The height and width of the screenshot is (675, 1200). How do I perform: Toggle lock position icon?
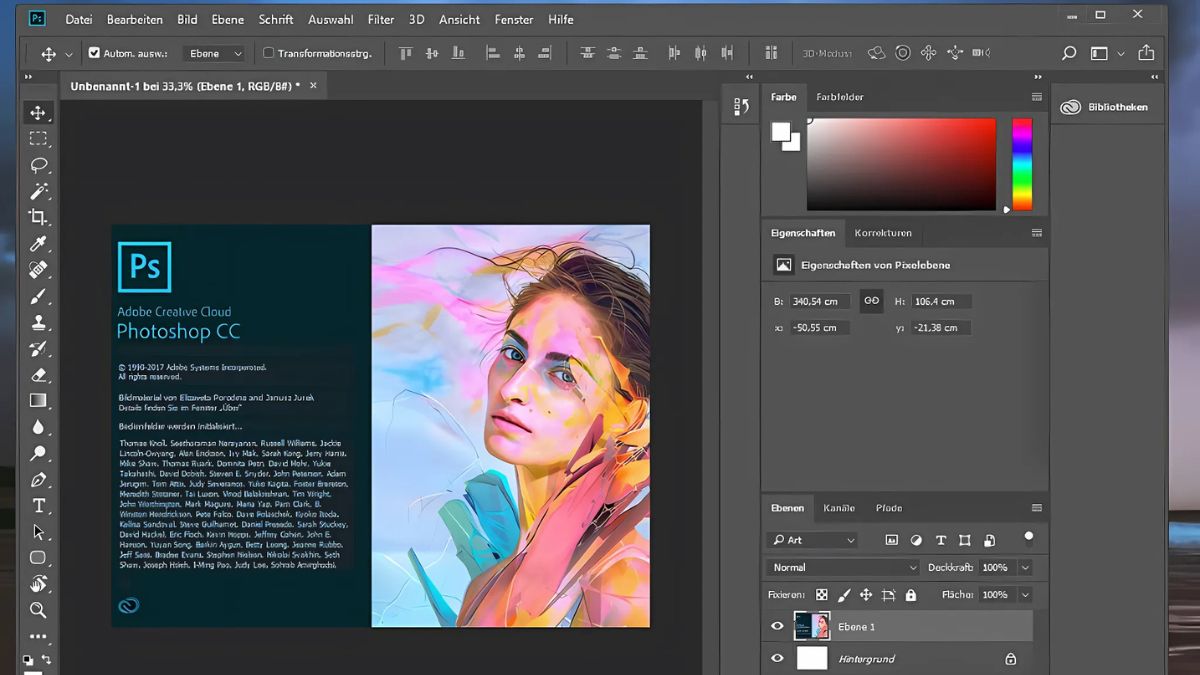click(x=866, y=595)
